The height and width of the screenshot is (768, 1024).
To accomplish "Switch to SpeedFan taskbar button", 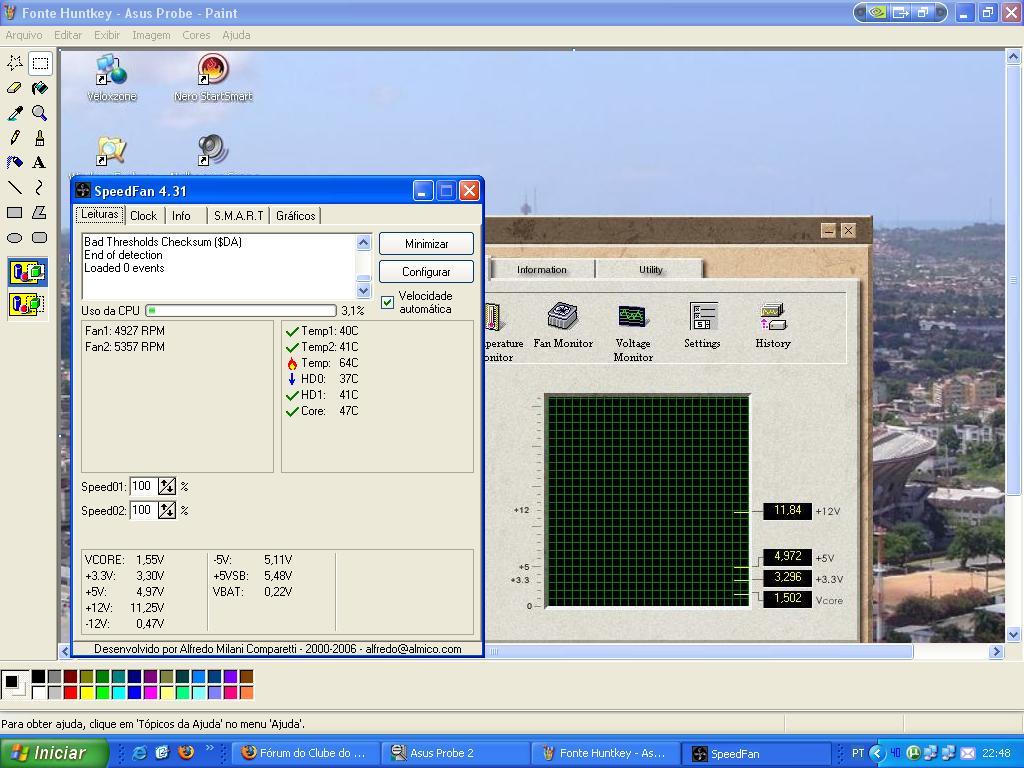I will (758, 753).
